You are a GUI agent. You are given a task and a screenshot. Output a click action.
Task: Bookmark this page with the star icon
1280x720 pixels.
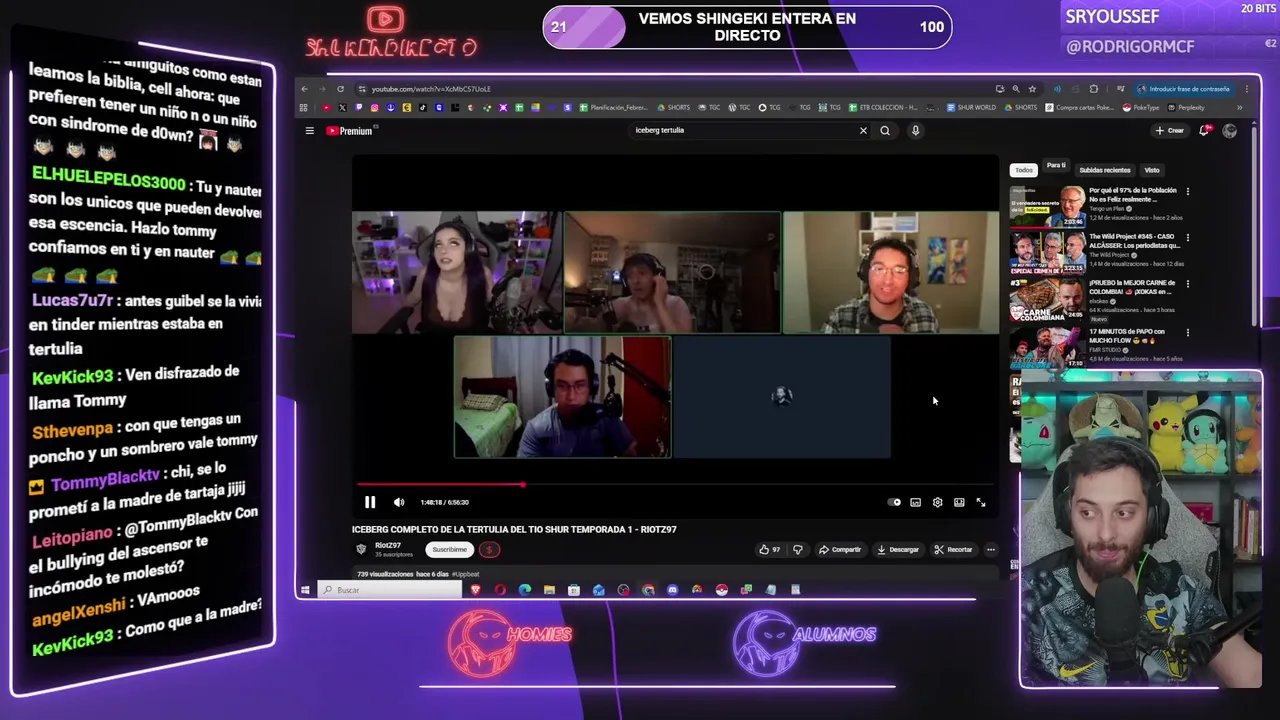click(1032, 89)
